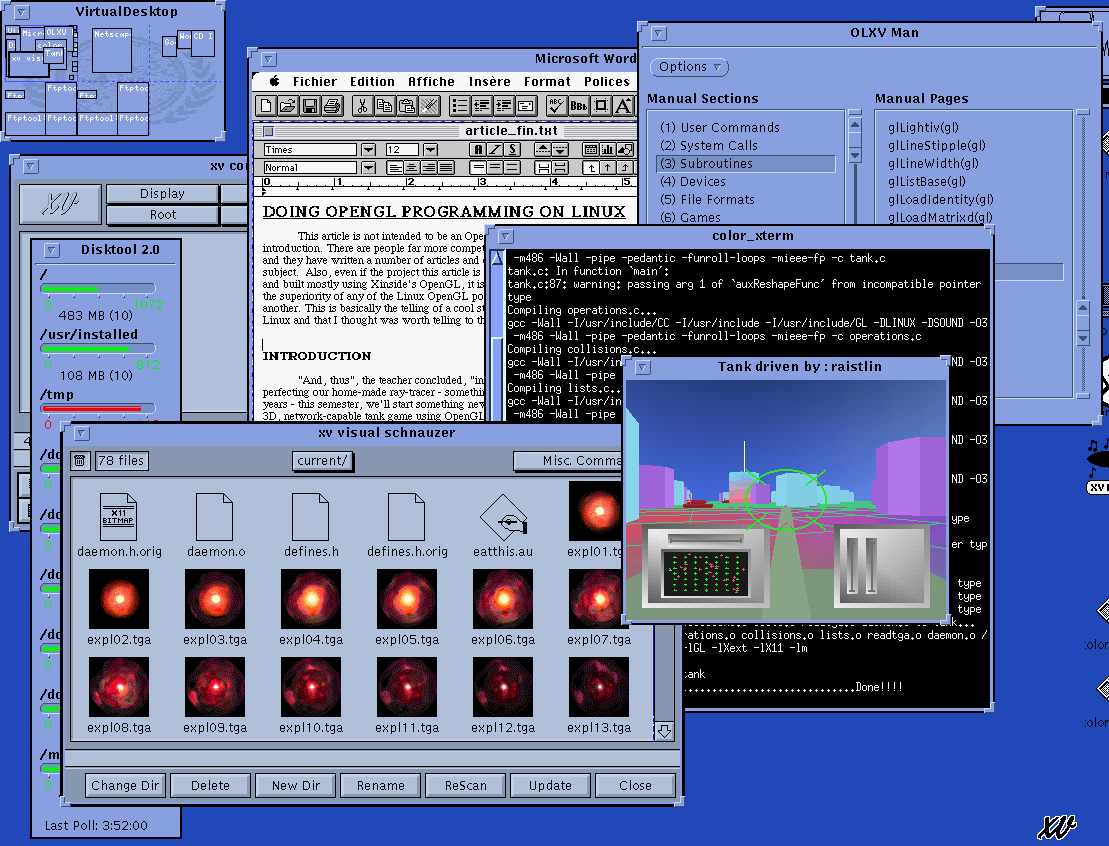
Task: Select single line spacing button
Action: [478, 168]
